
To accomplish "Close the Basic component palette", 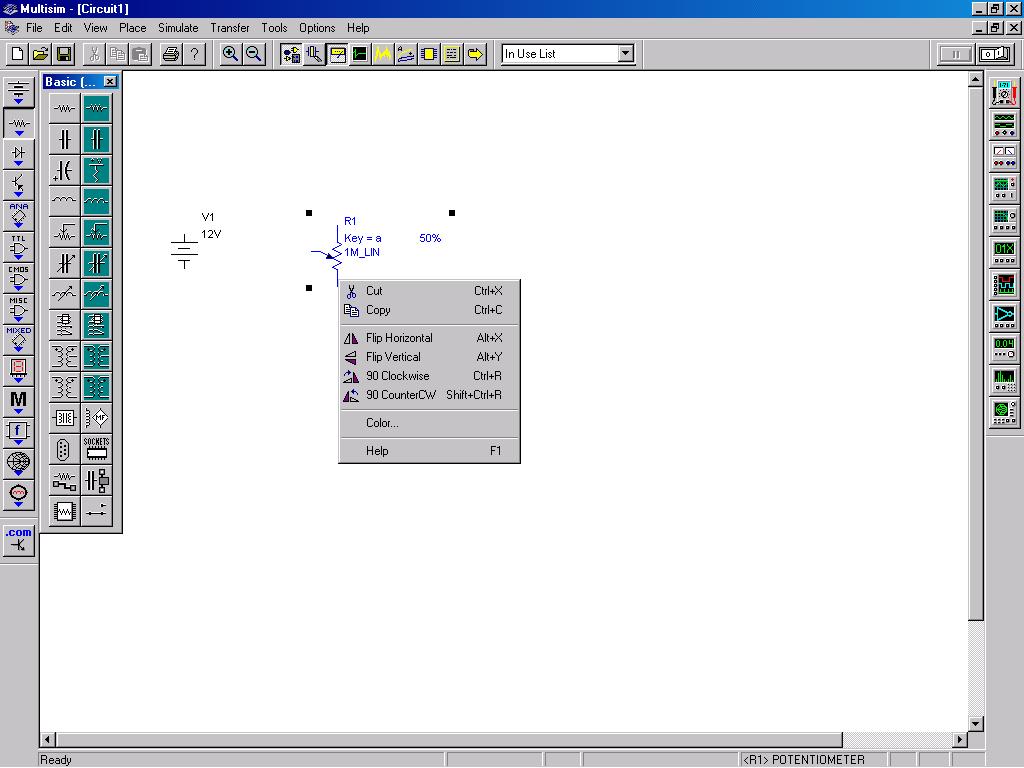I will click(x=110, y=82).
